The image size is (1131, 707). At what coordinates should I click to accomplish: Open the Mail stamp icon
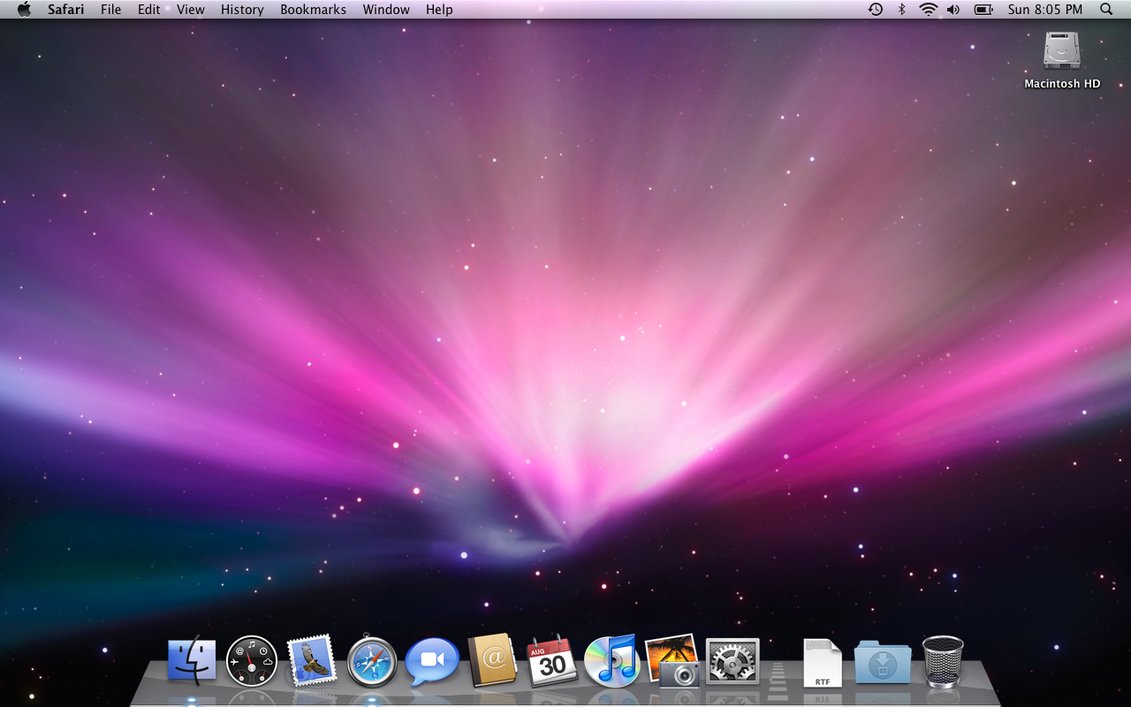point(312,660)
